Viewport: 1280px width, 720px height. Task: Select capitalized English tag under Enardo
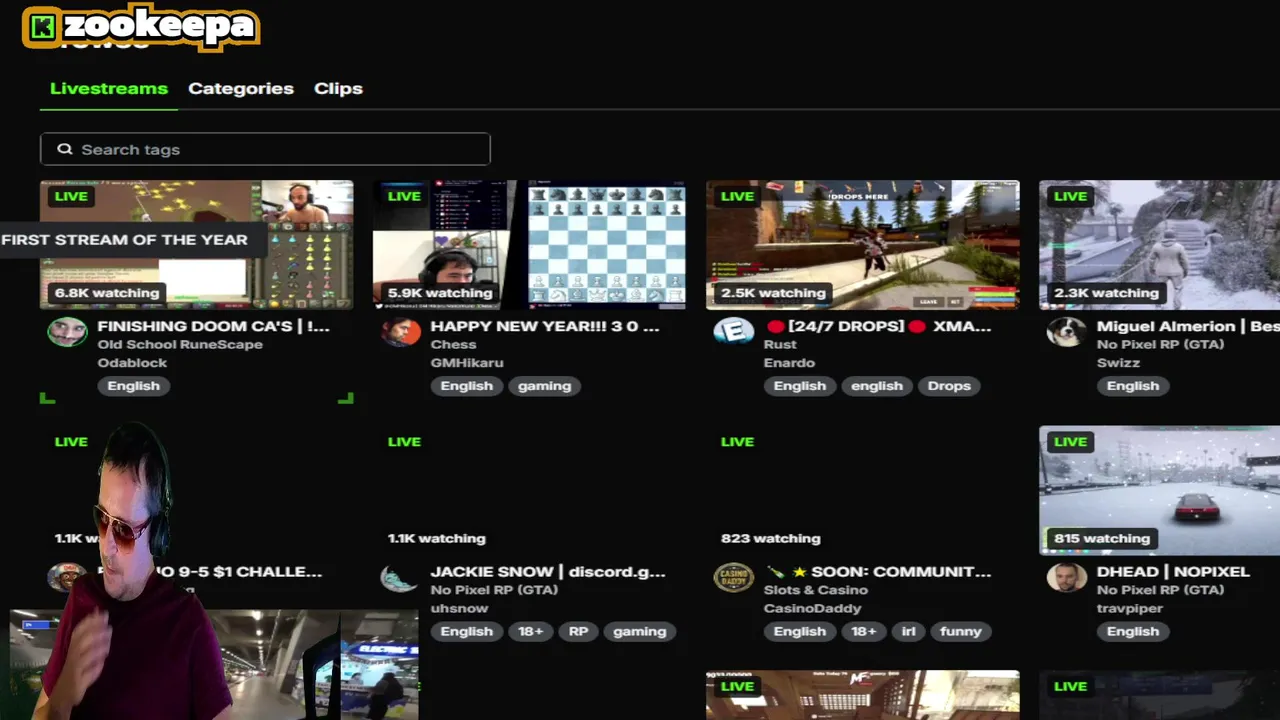[800, 386]
